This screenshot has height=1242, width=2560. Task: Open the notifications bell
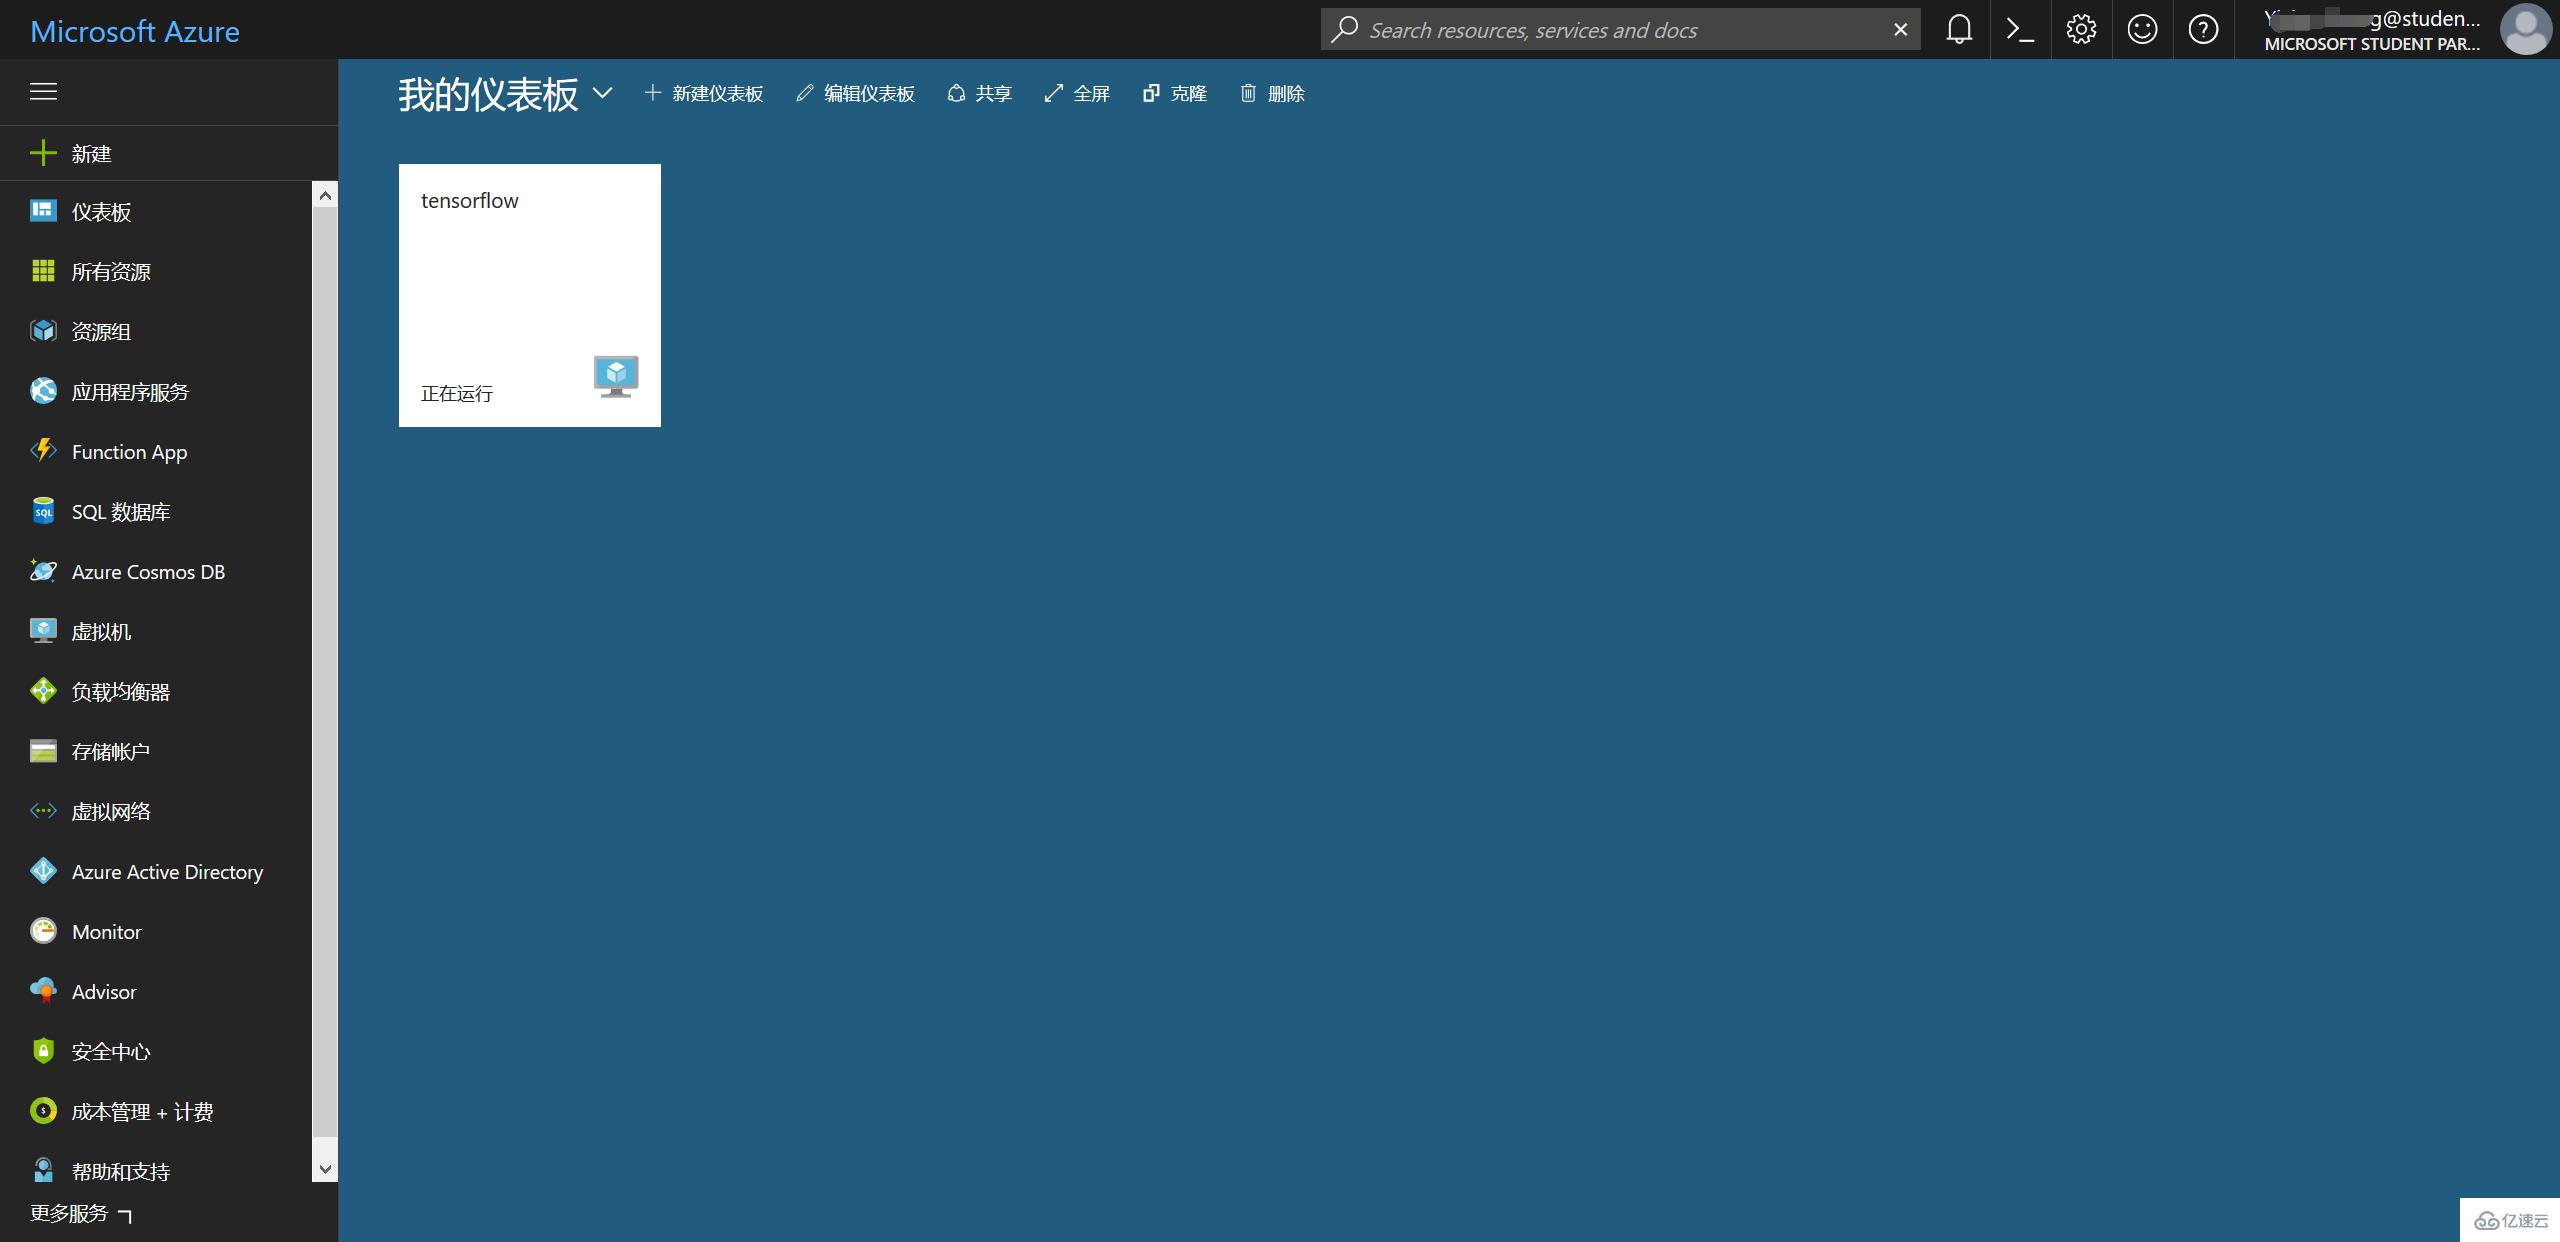[1959, 30]
